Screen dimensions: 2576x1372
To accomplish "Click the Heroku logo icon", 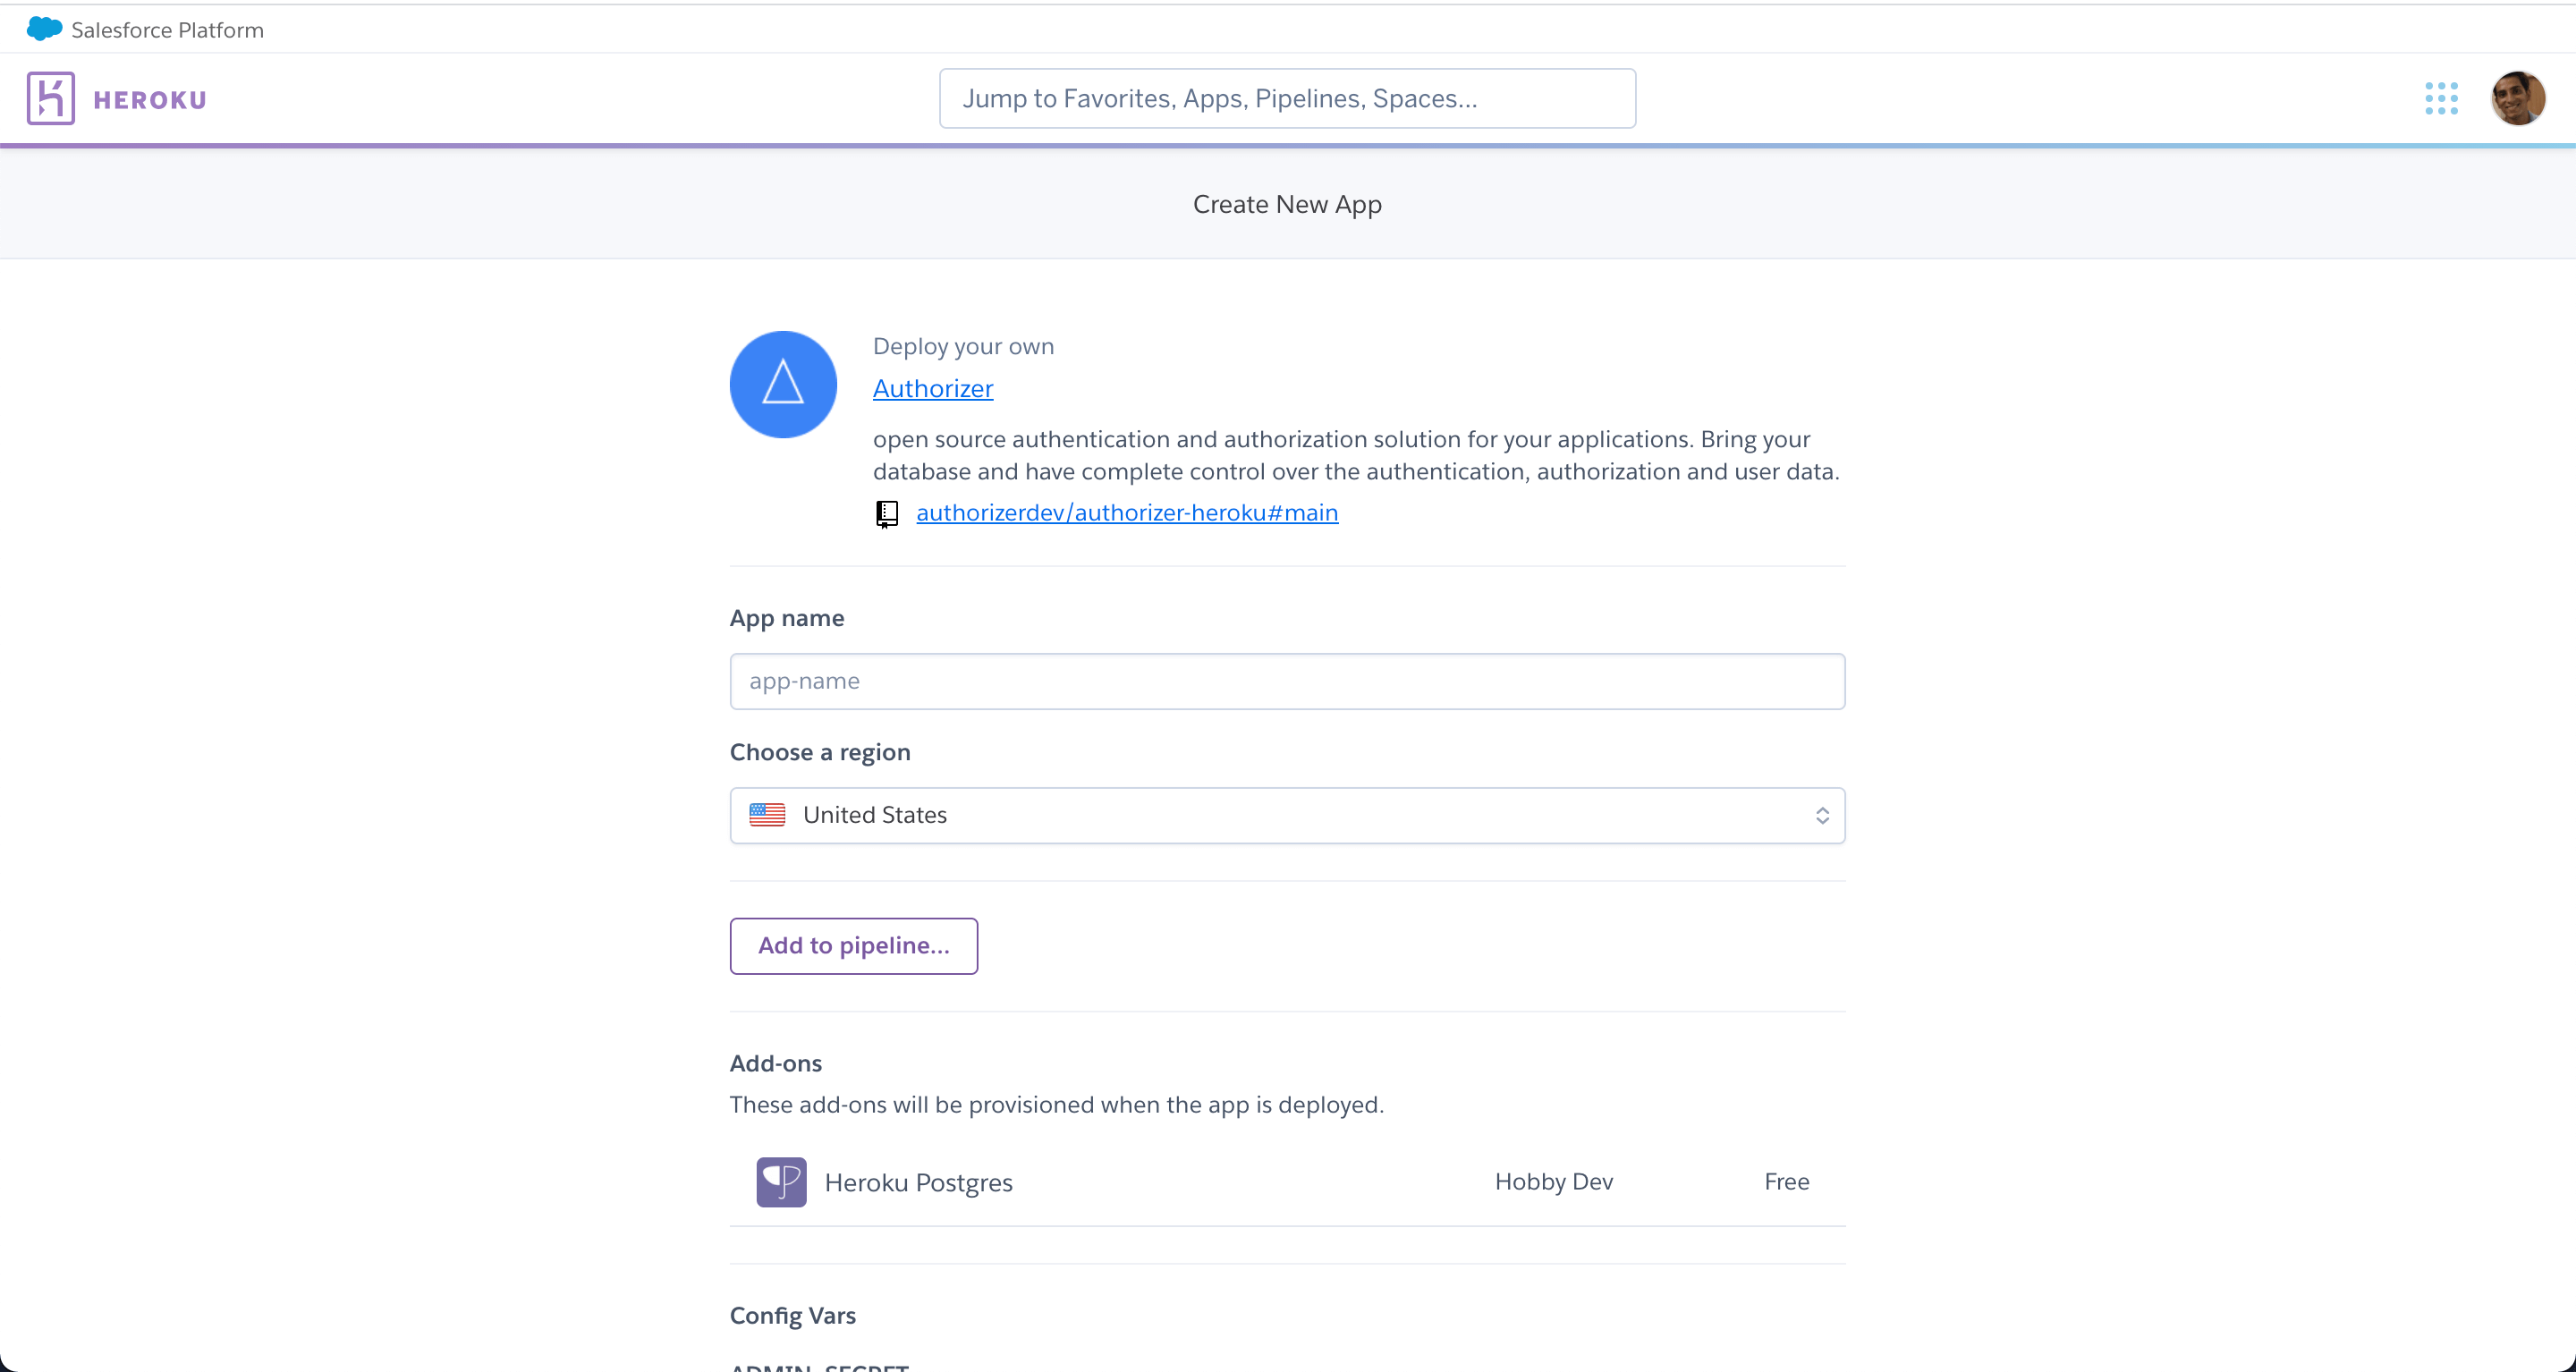I will point(51,97).
